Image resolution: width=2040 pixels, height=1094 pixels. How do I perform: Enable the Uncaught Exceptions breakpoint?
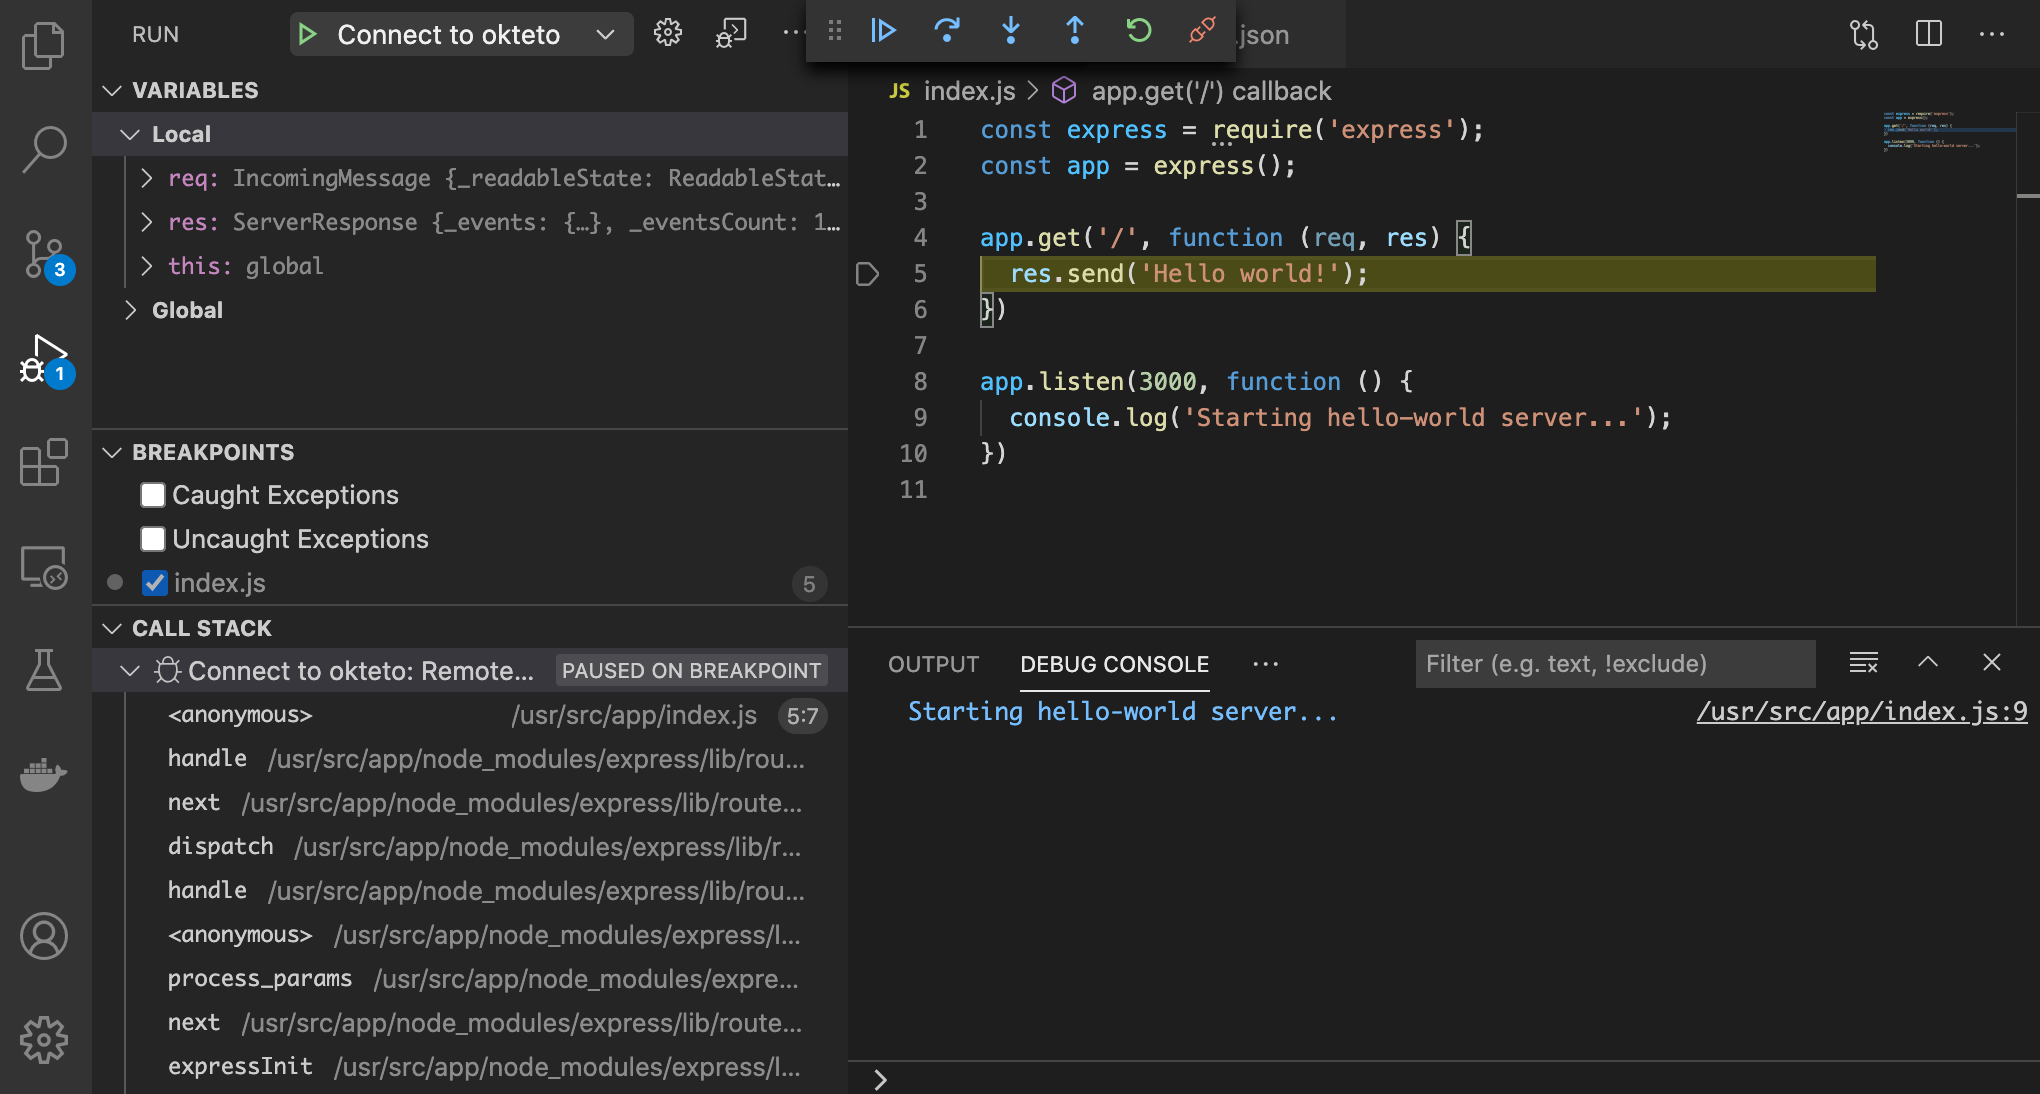click(152, 539)
